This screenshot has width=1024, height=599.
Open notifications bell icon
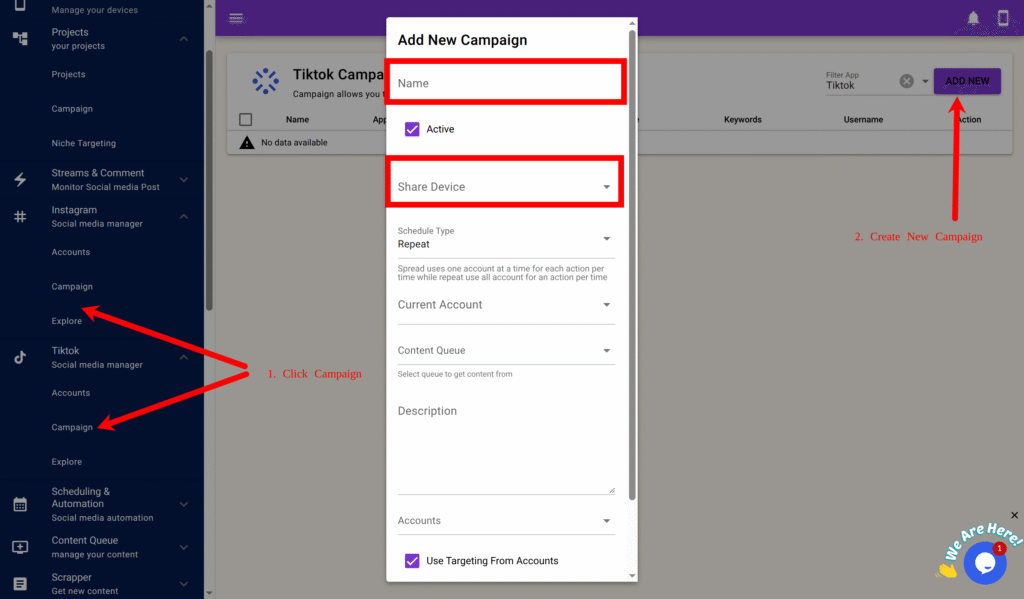point(973,18)
